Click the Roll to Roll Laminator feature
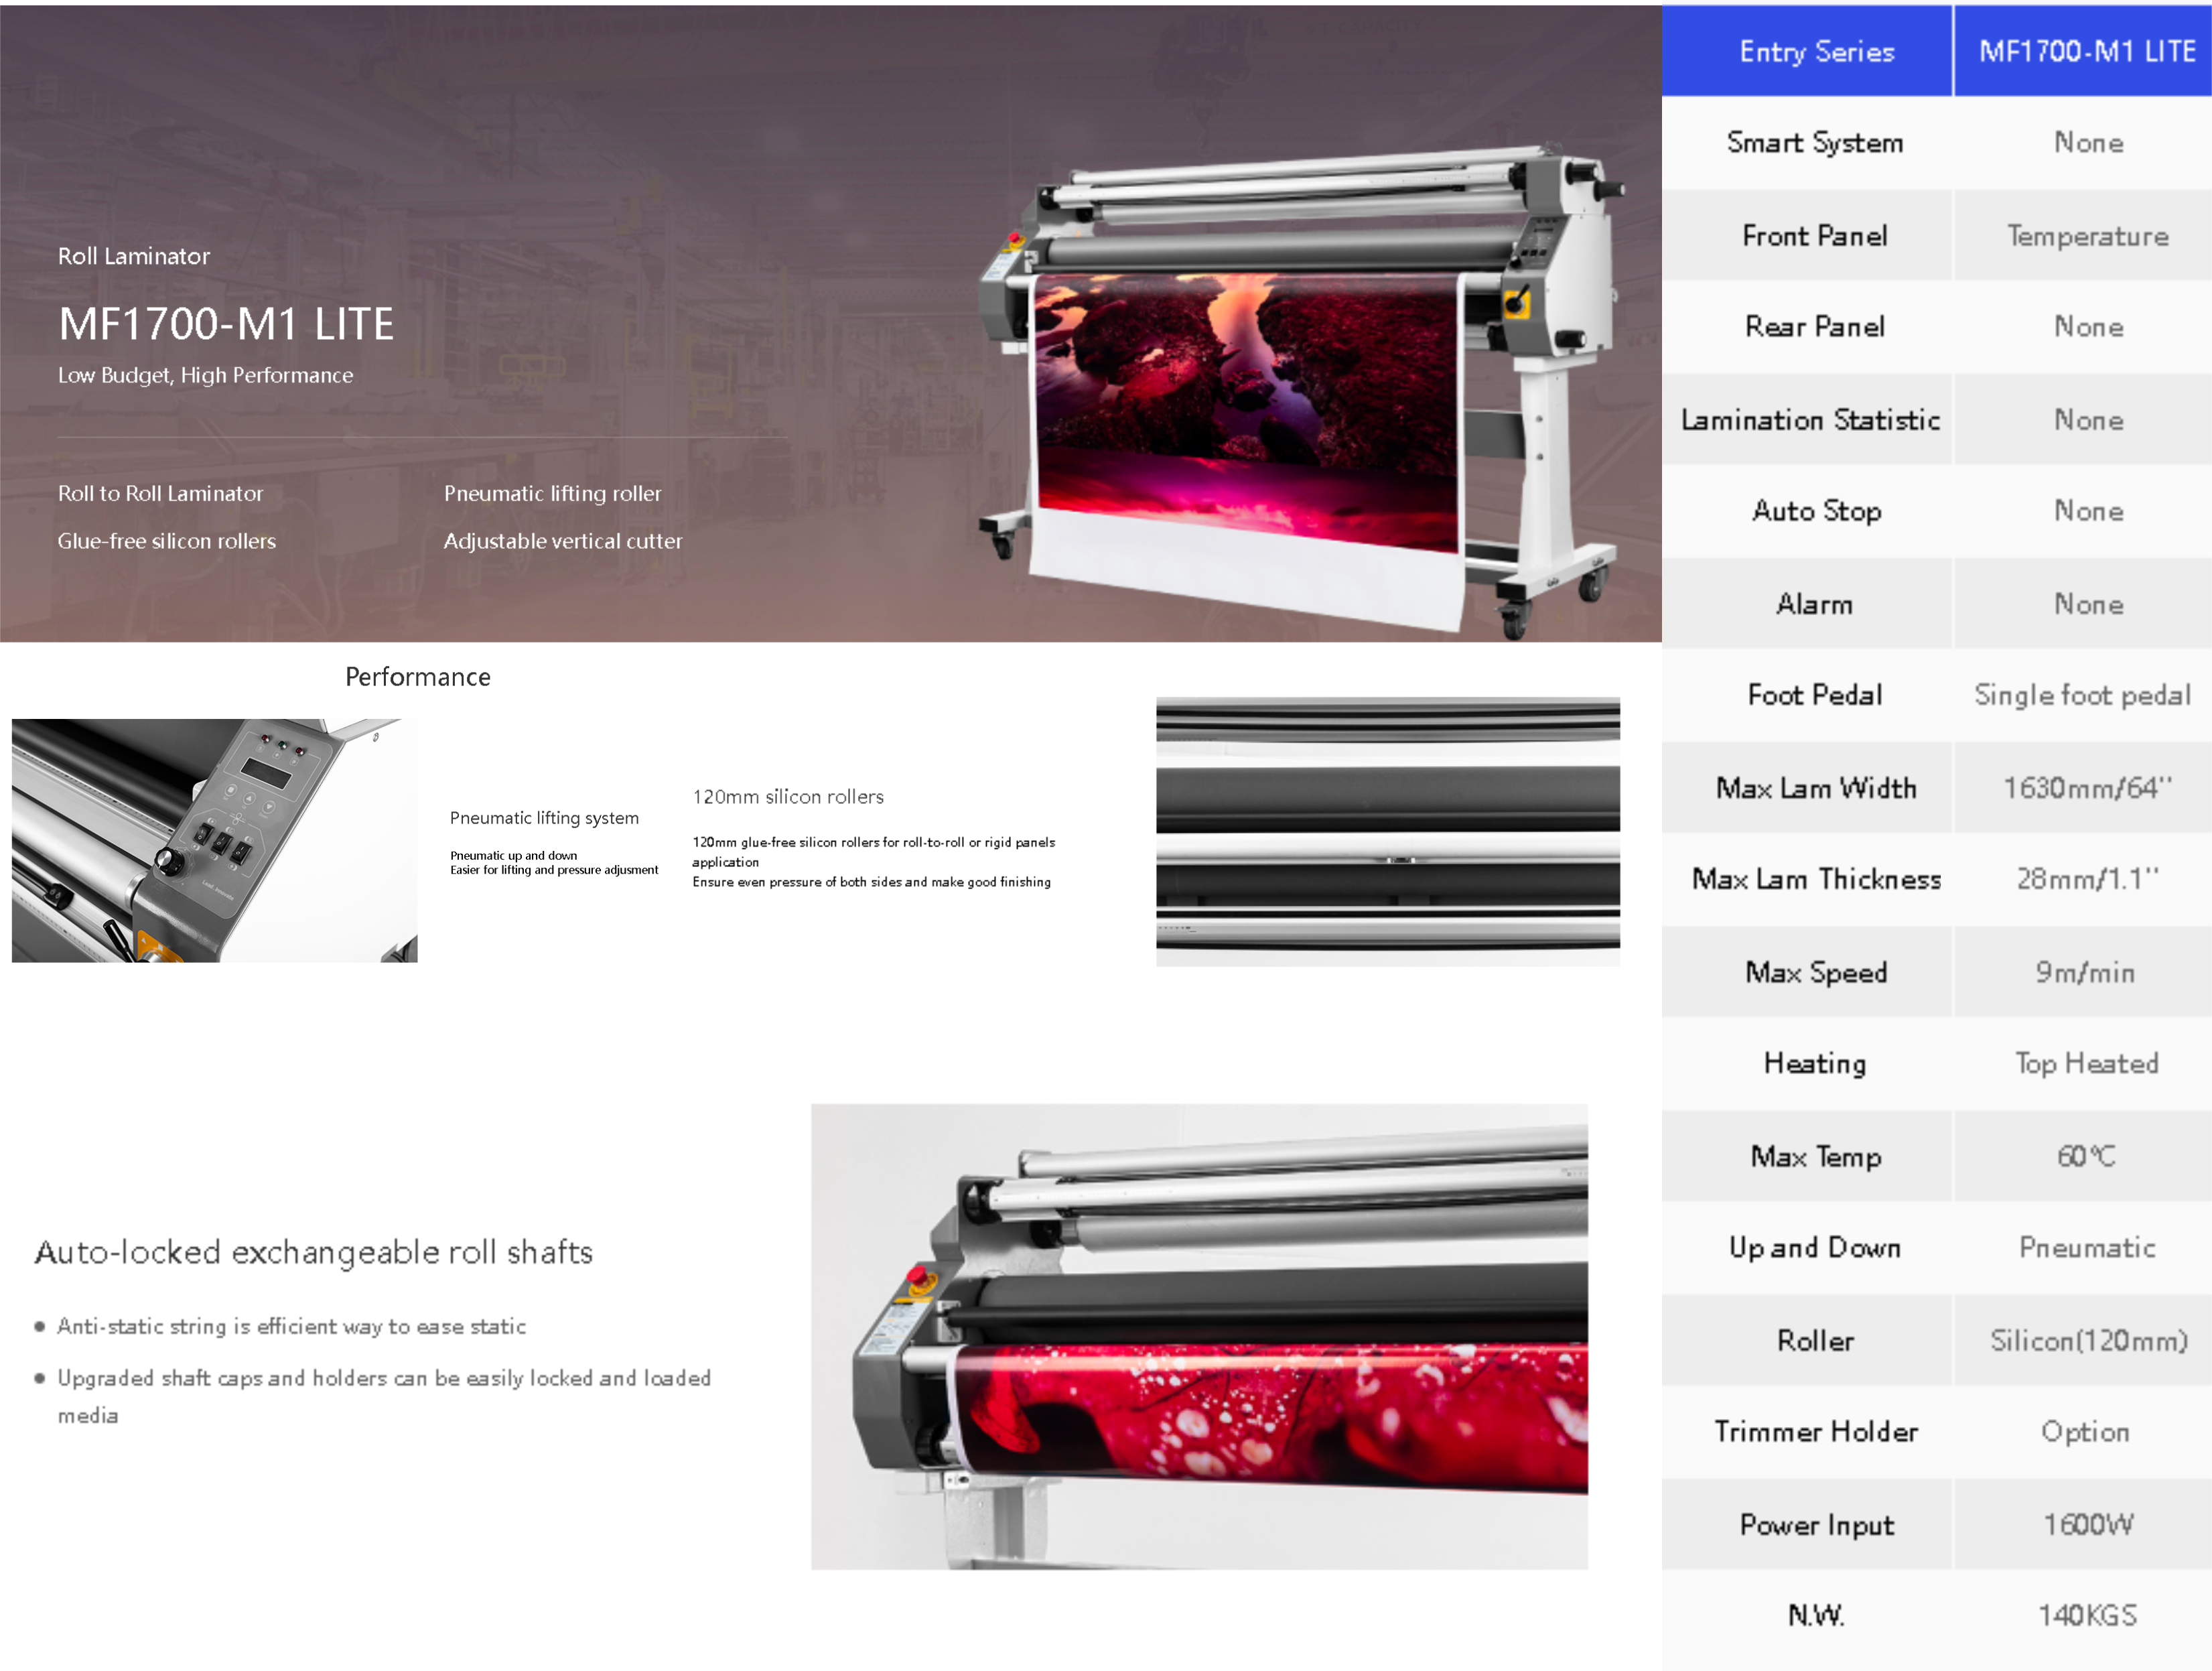 160,493
